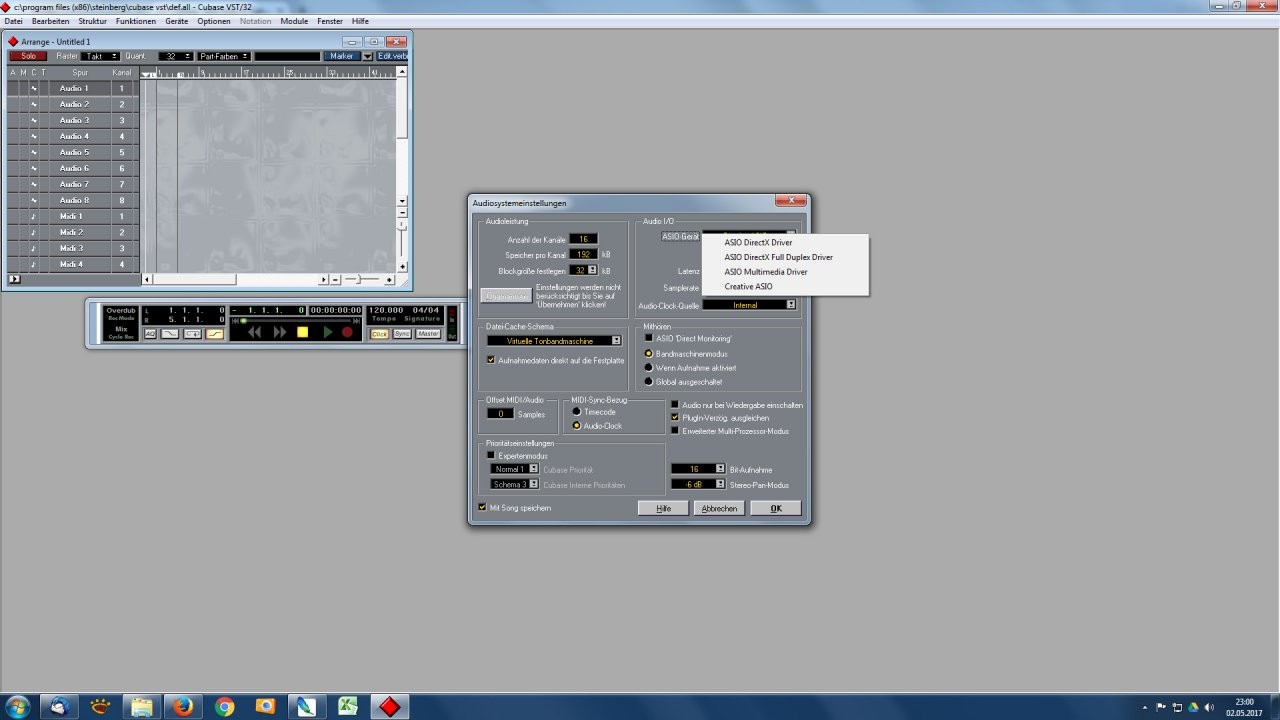Select the Midi 3 track note icon
Image resolution: width=1280 pixels, height=720 pixels.
tap(33, 248)
